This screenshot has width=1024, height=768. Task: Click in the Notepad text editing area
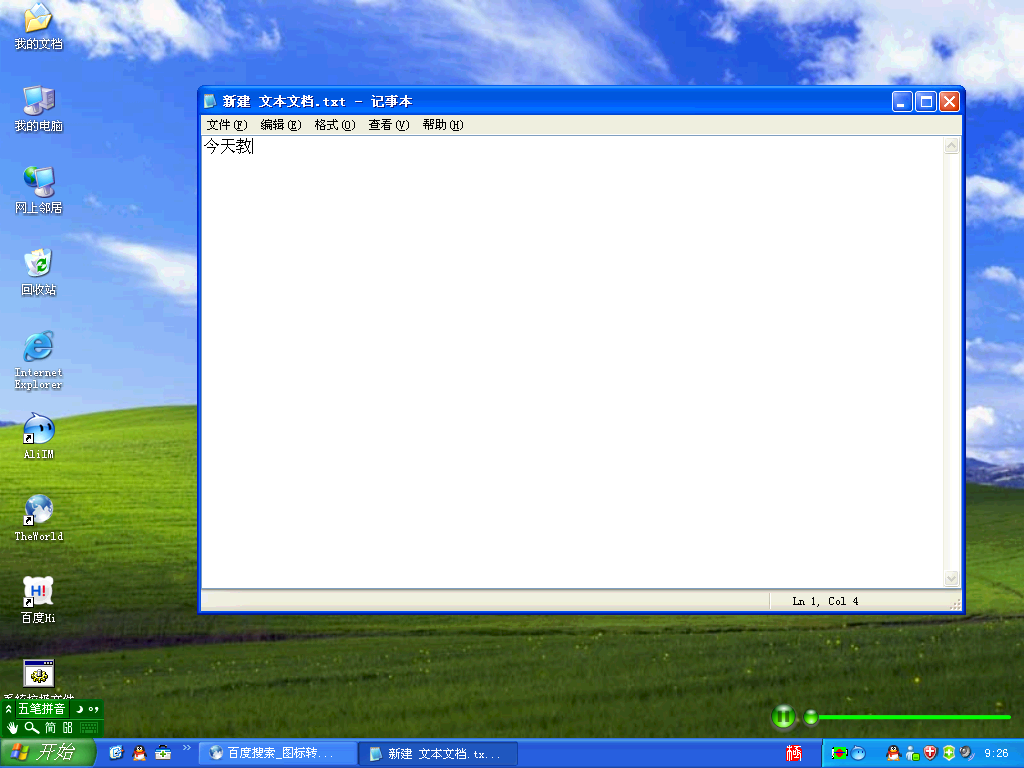pyautogui.click(x=573, y=362)
